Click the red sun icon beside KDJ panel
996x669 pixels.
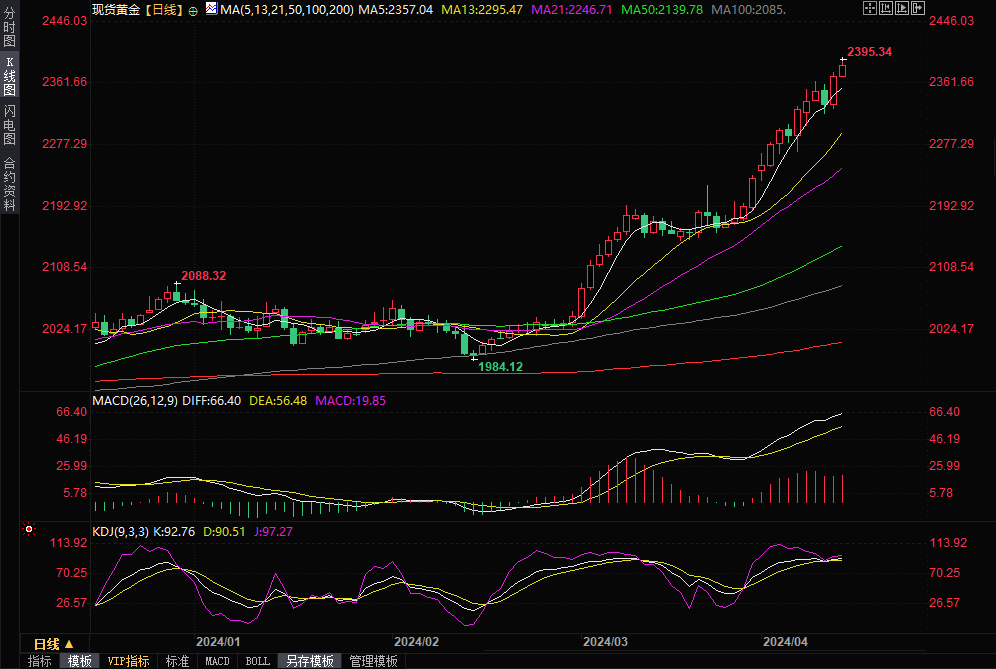point(30,529)
